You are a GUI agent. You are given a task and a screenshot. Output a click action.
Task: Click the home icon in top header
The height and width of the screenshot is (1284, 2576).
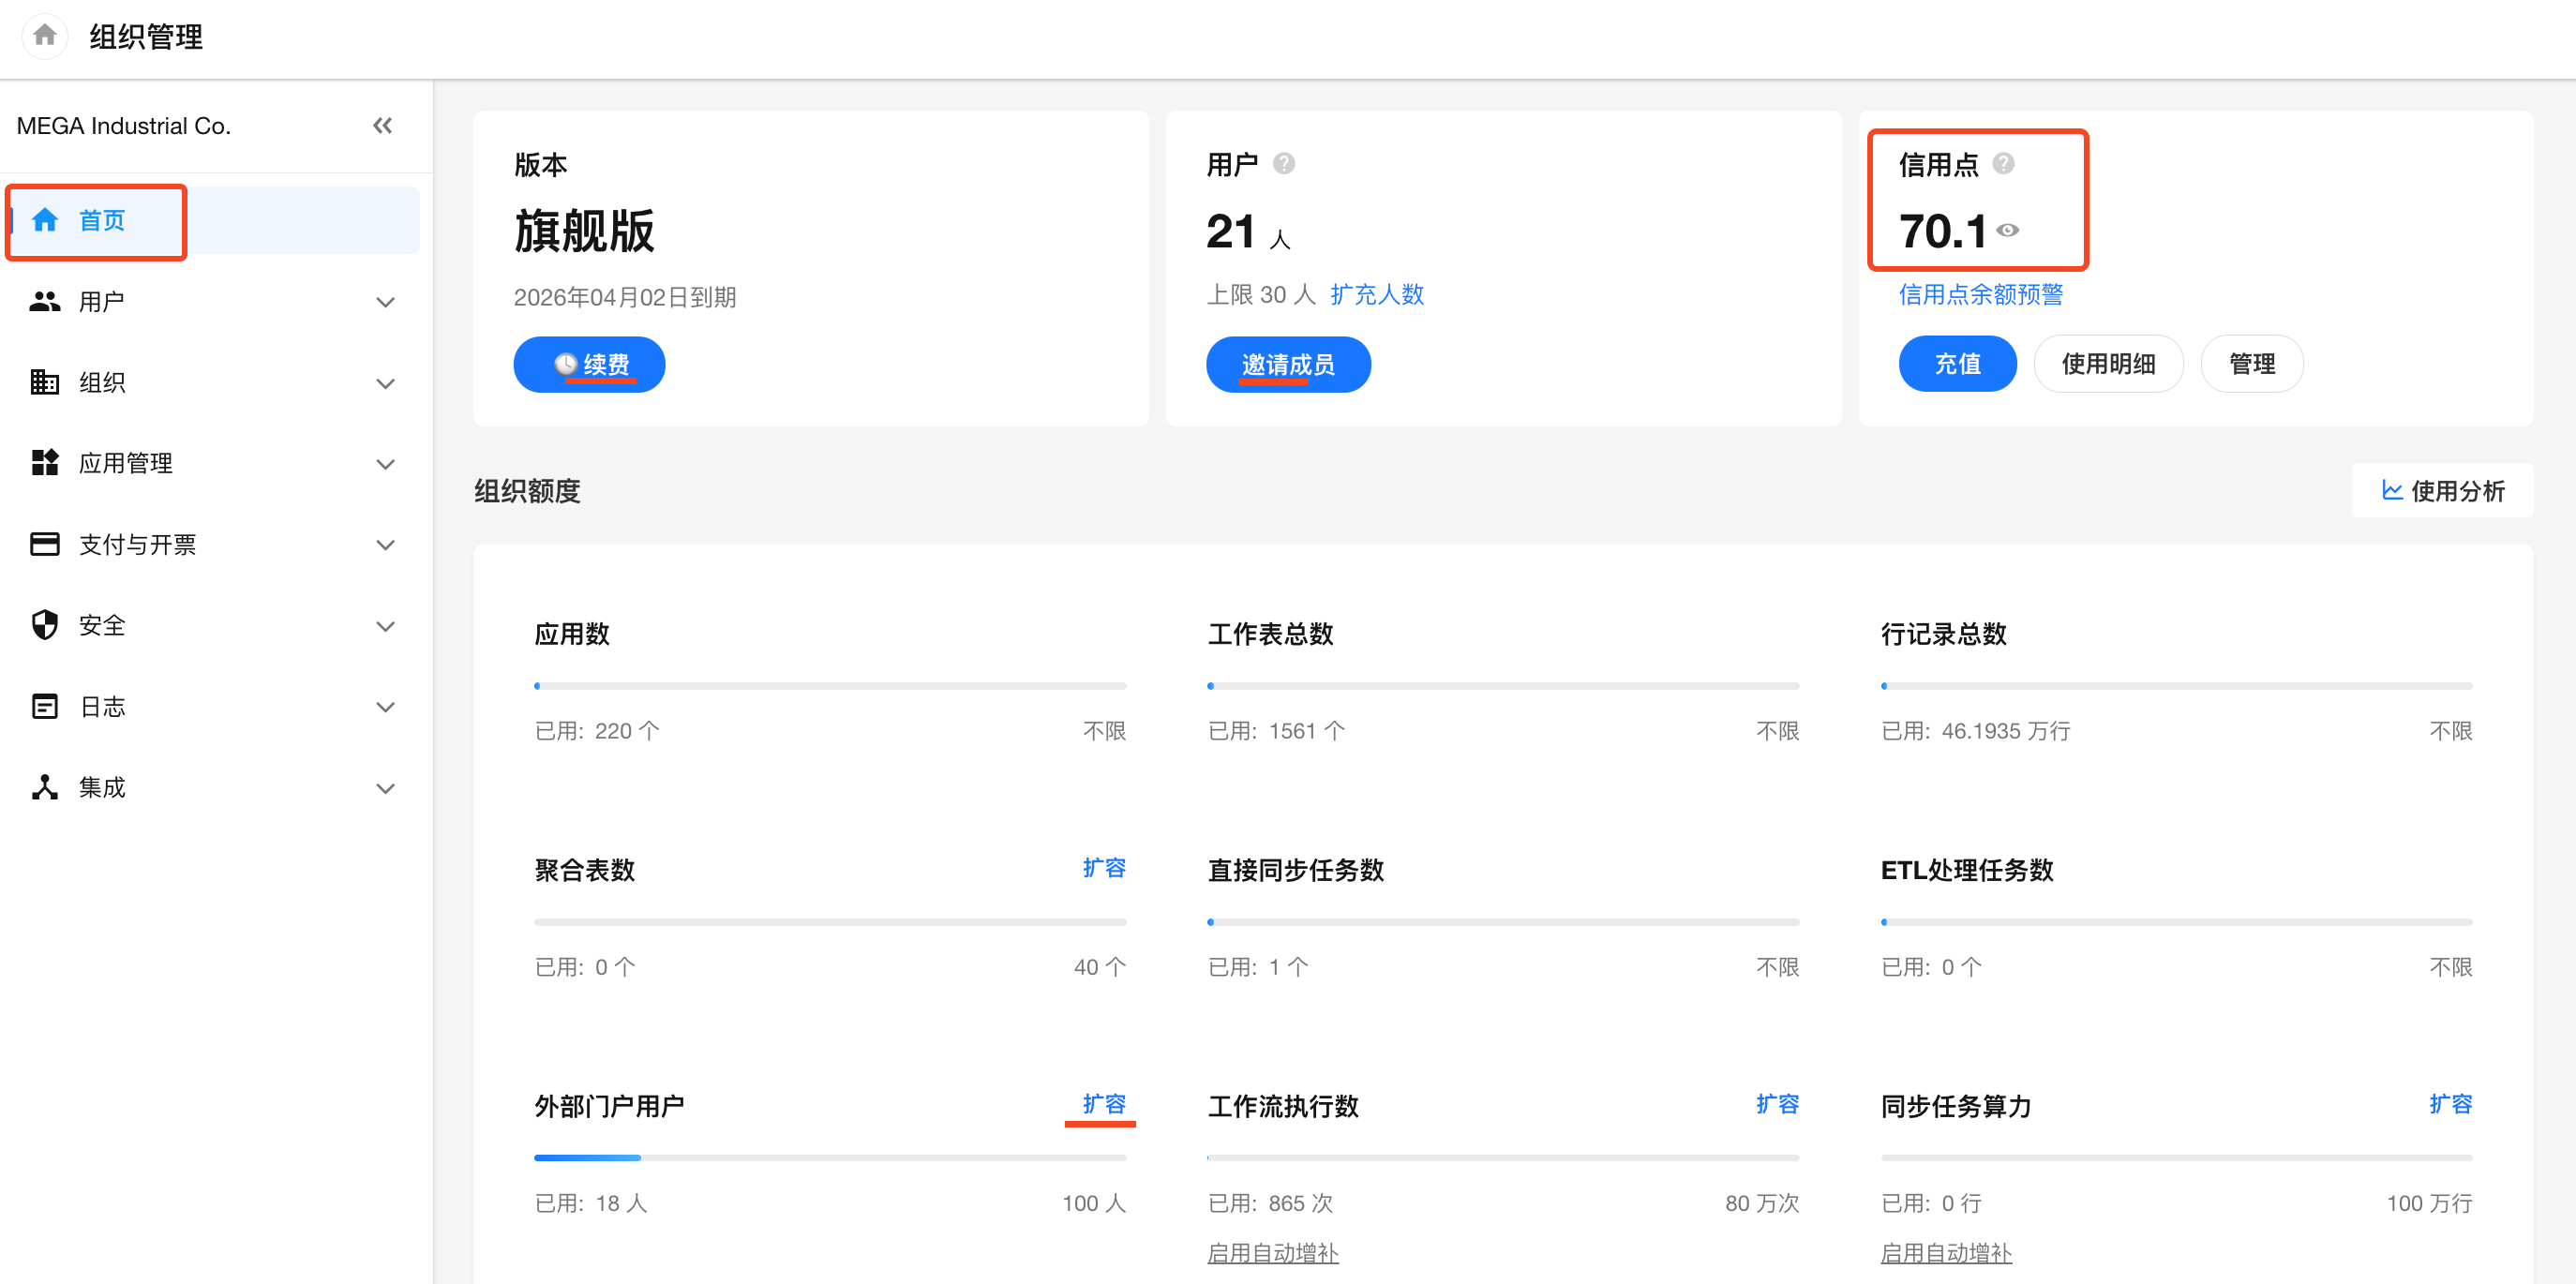44,36
